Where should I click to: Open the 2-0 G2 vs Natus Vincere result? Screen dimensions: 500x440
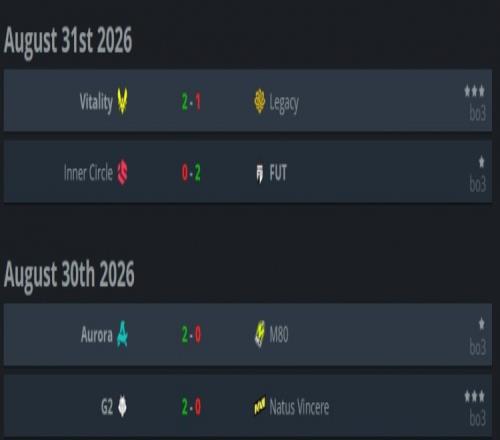[191, 407]
